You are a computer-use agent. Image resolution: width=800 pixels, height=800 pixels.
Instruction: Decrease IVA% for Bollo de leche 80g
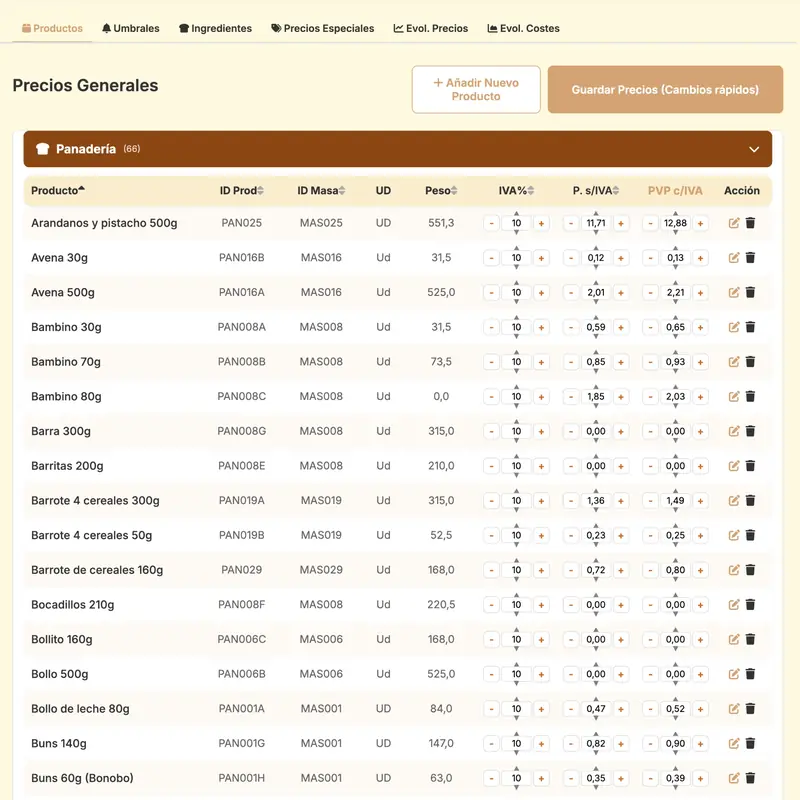[x=491, y=709]
